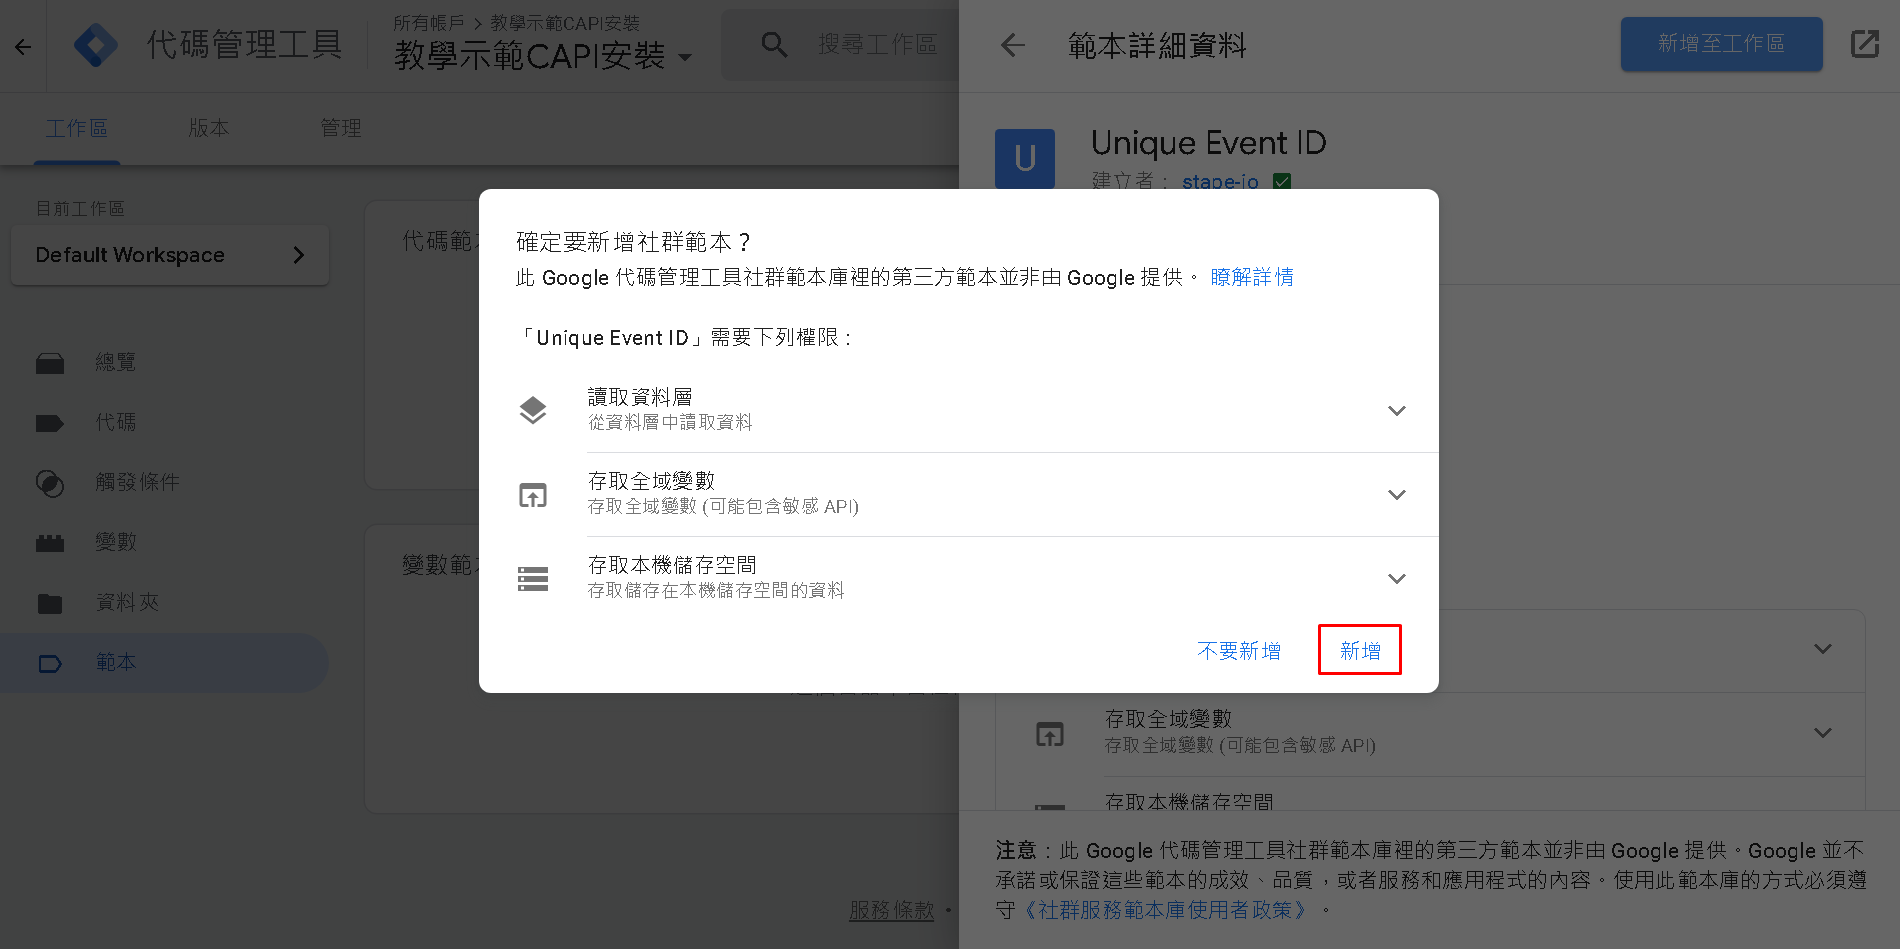Expand 存取全域變數 in background details panel
Viewport: 1900px width, 949px height.
pos(1823,733)
